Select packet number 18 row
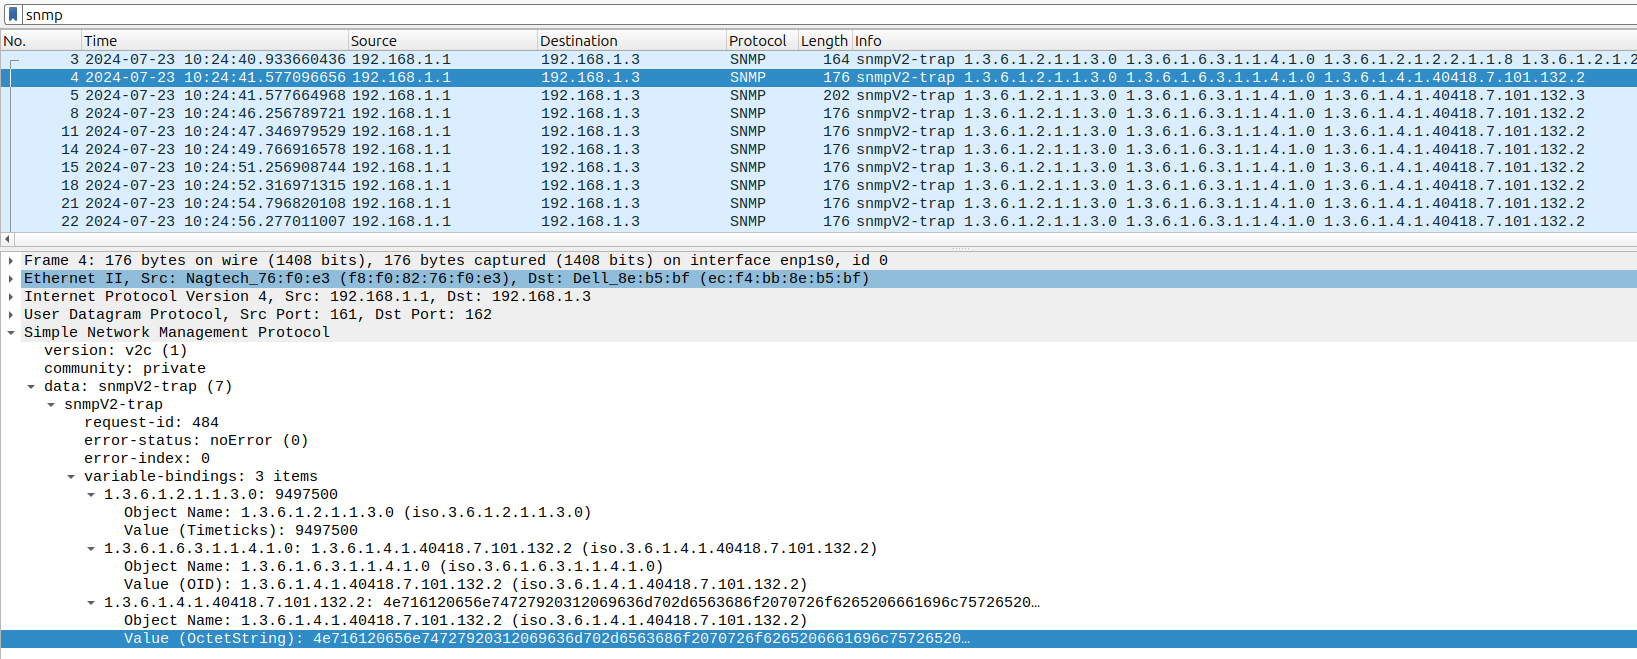Screen dimensions: 1637x659 tap(818, 185)
